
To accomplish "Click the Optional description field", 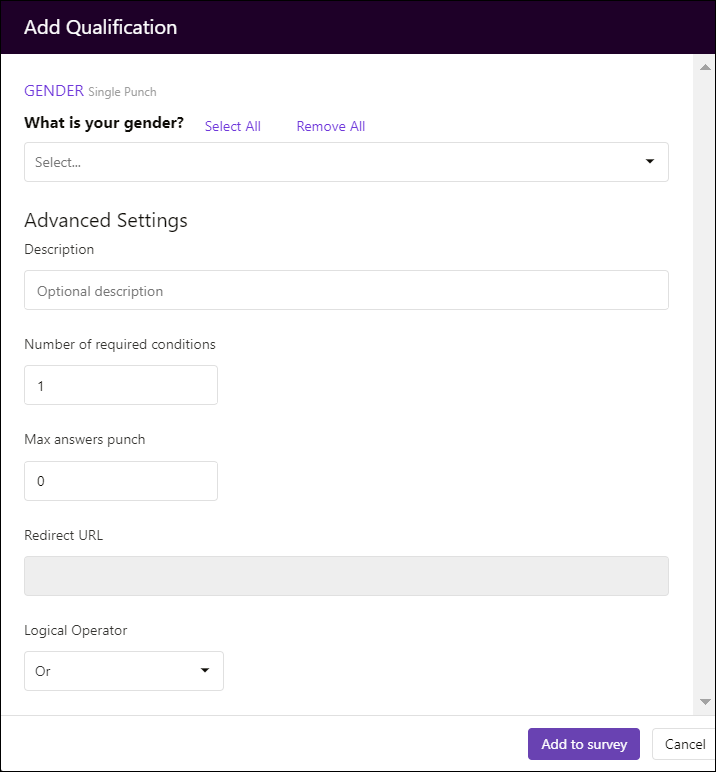I will click(346, 290).
